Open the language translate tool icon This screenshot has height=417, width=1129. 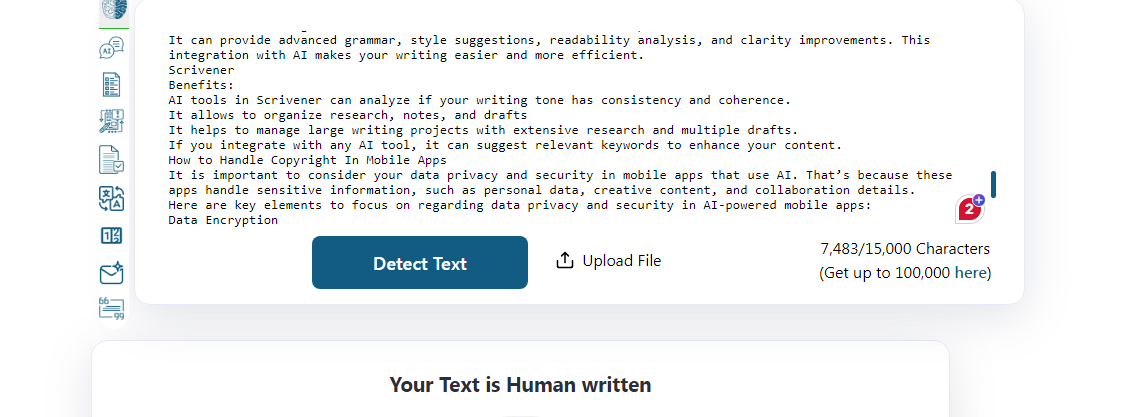click(112, 198)
